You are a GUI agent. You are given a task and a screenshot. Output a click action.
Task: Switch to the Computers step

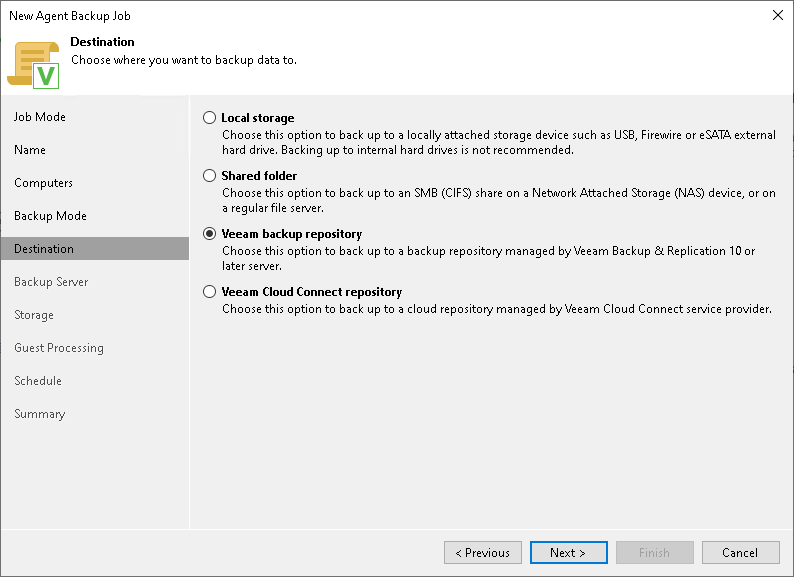click(43, 183)
